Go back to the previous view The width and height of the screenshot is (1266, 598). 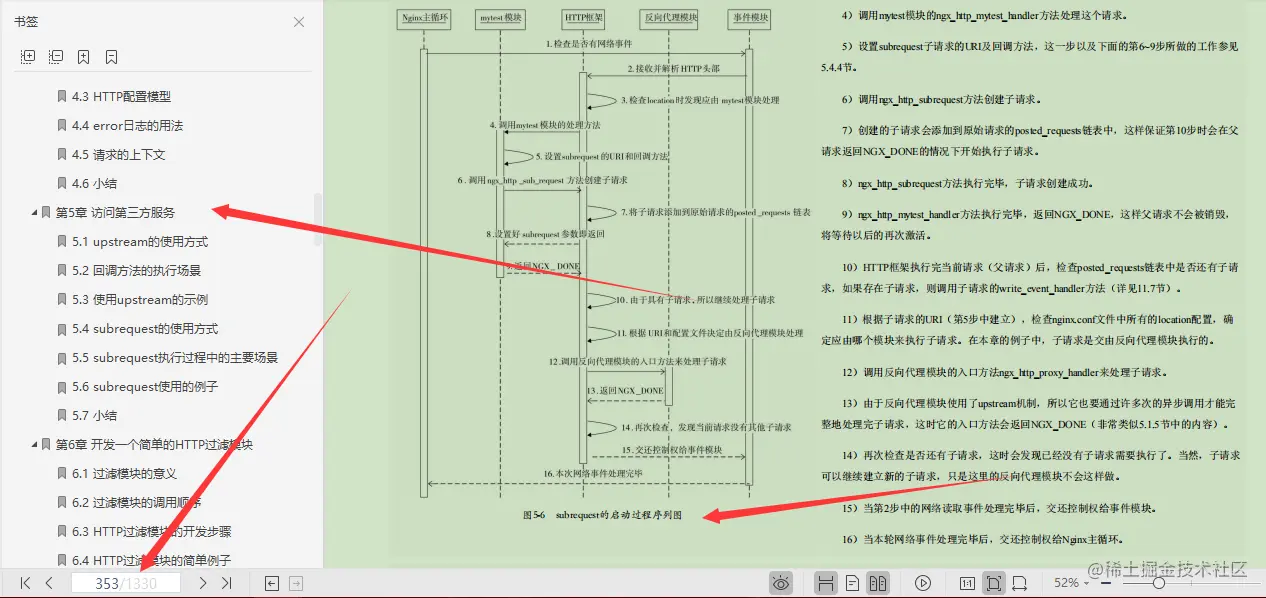point(272,583)
